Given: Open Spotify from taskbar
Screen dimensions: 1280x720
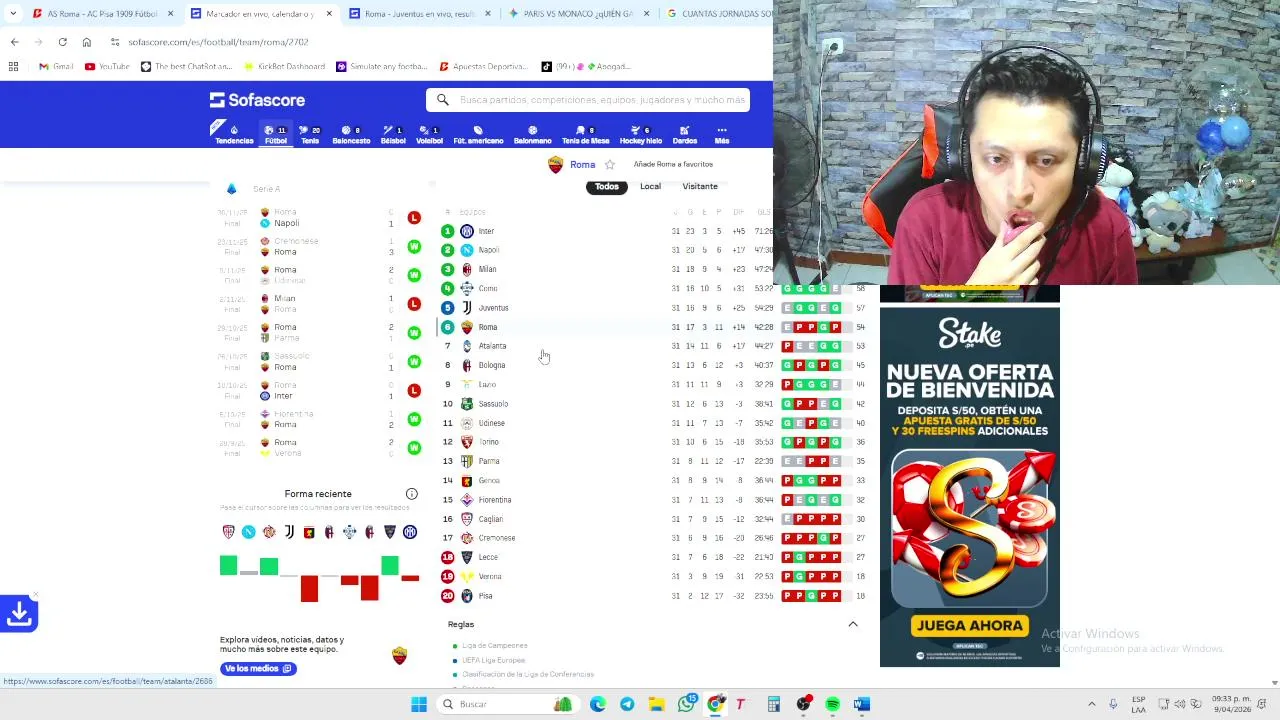Looking at the screenshot, I should [x=832, y=705].
